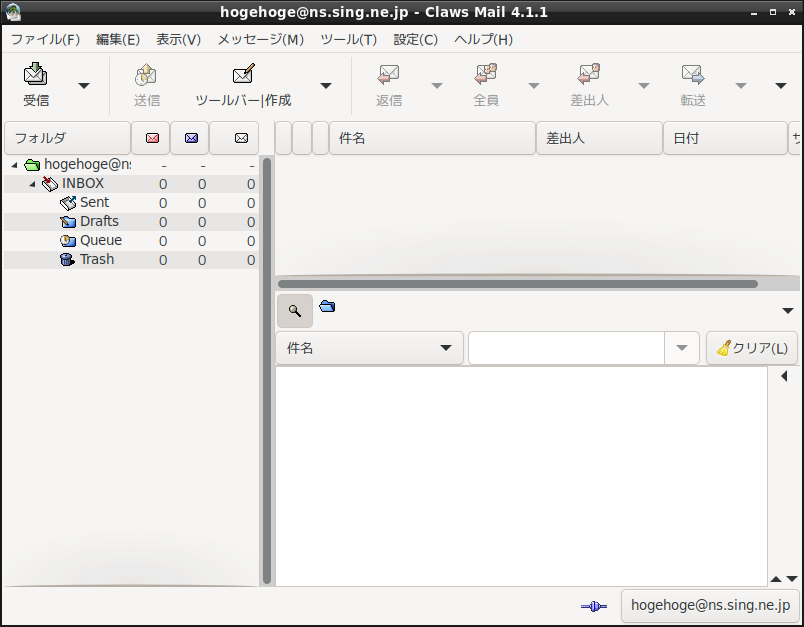The image size is (804, 627).
Task: Click the Trash folder icon
Action: pyautogui.click(x=67, y=259)
